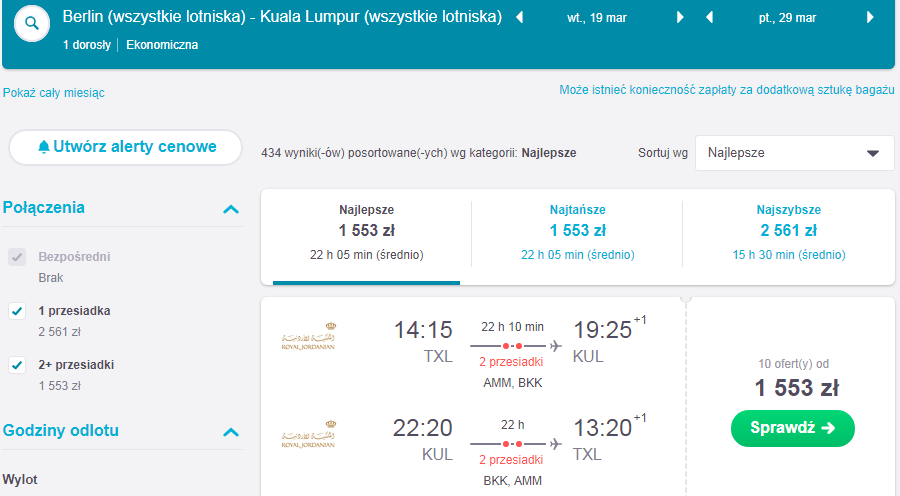Advance departure date after wt., 19 mar
The height and width of the screenshot is (496, 900).
click(680, 17)
